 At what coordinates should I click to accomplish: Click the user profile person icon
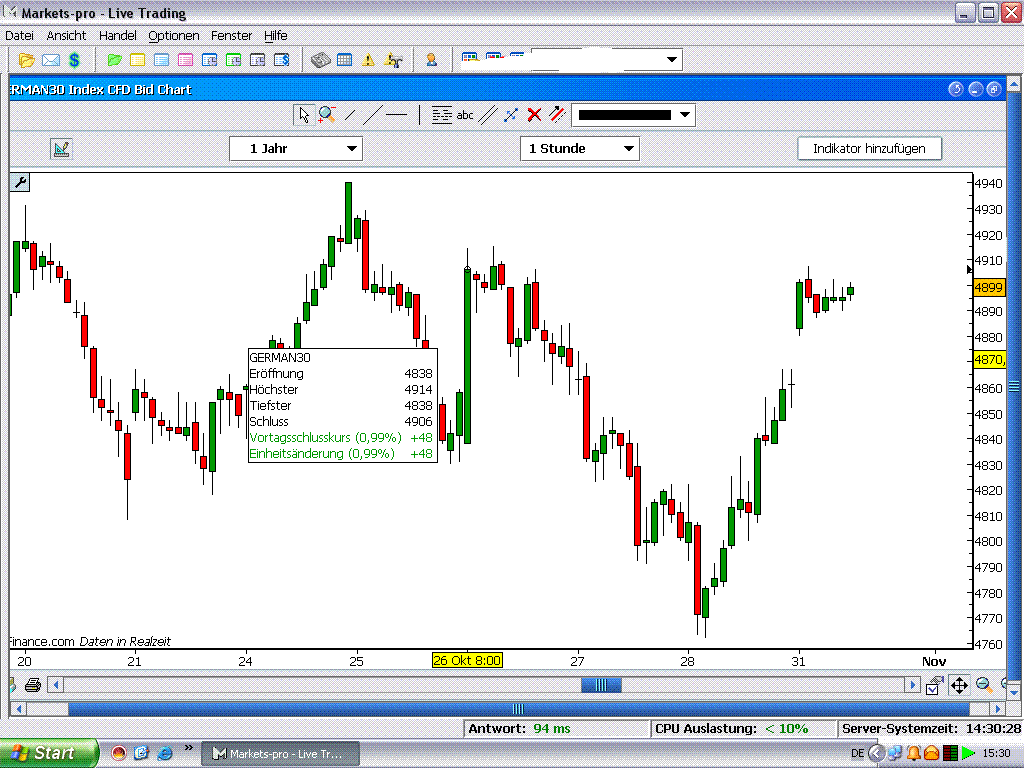click(431, 60)
